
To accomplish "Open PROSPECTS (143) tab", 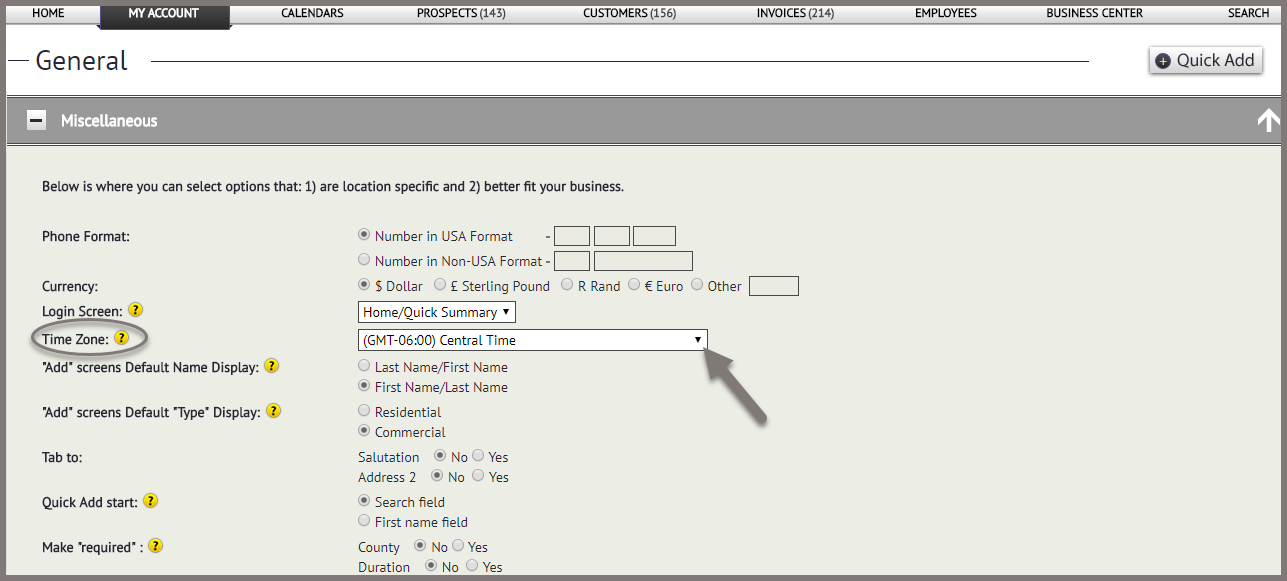I will pyautogui.click(x=462, y=13).
